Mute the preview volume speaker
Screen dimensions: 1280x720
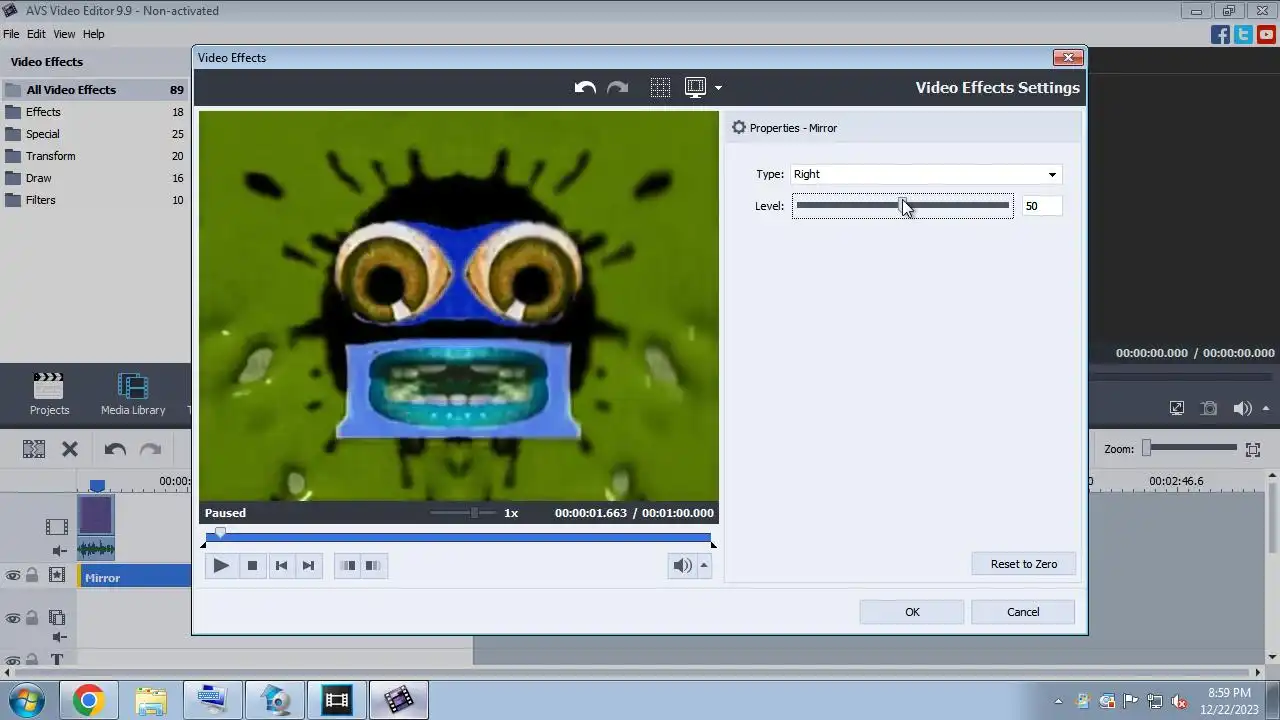pyautogui.click(x=682, y=566)
